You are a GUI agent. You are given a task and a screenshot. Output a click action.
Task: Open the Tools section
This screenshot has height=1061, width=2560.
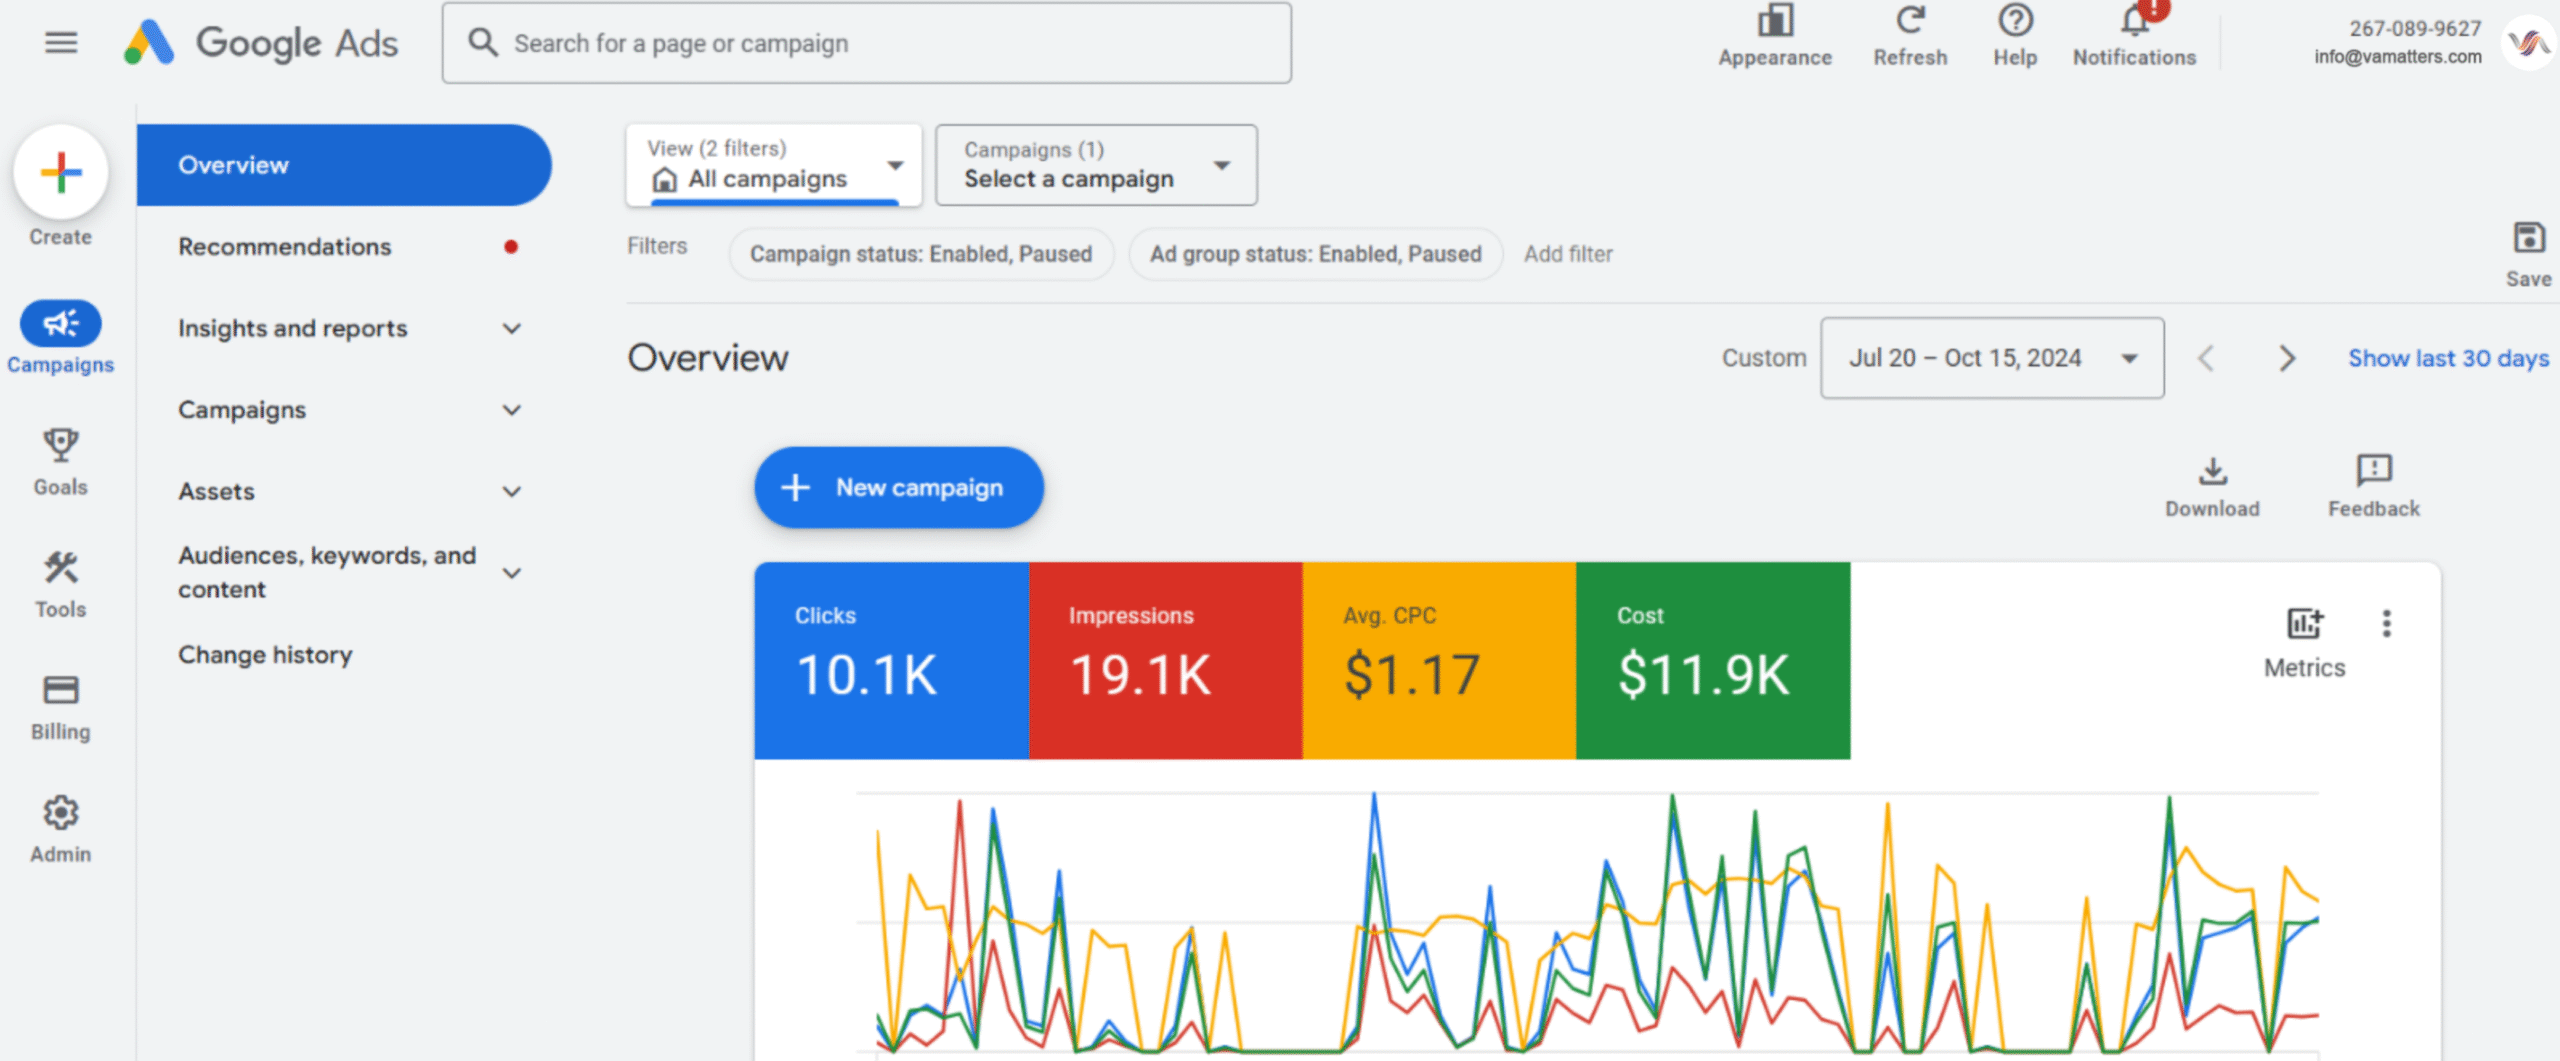[61, 569]
